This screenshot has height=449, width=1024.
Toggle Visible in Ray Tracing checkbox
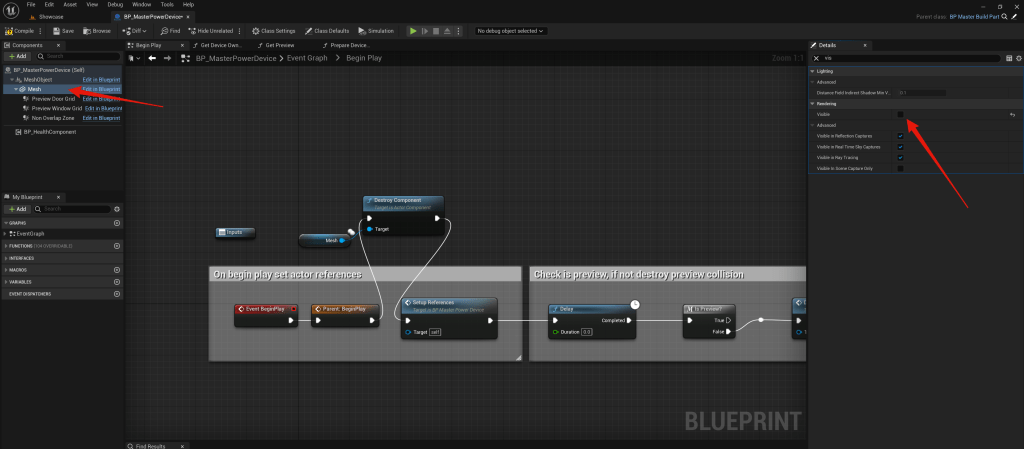click(901, 157)
